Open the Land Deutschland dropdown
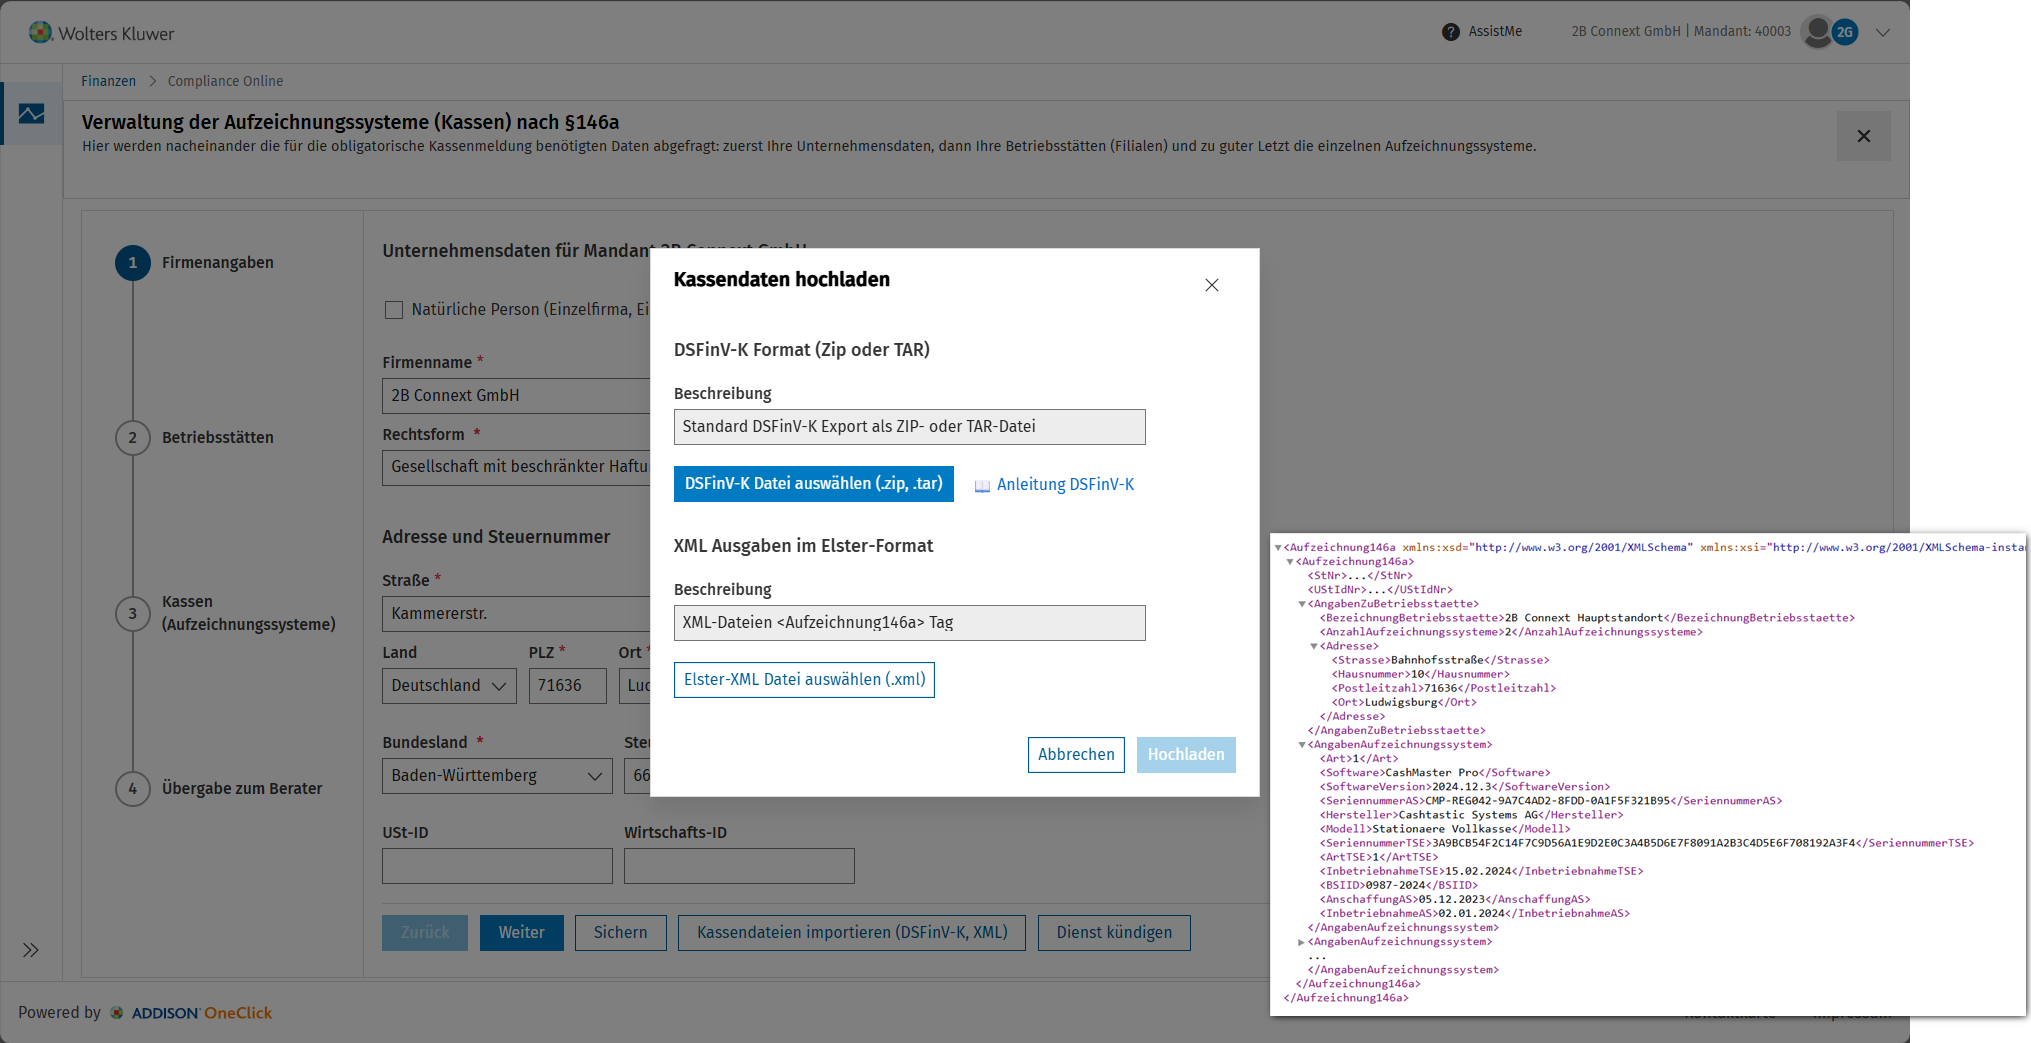The width and height of the screenshot is (2031, 1043). [449, 686]
